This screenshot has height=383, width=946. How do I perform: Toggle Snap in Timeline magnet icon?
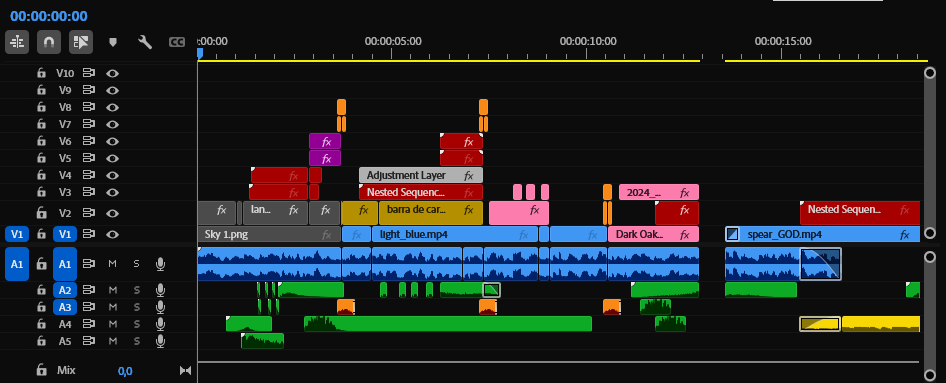pos(49,42)
